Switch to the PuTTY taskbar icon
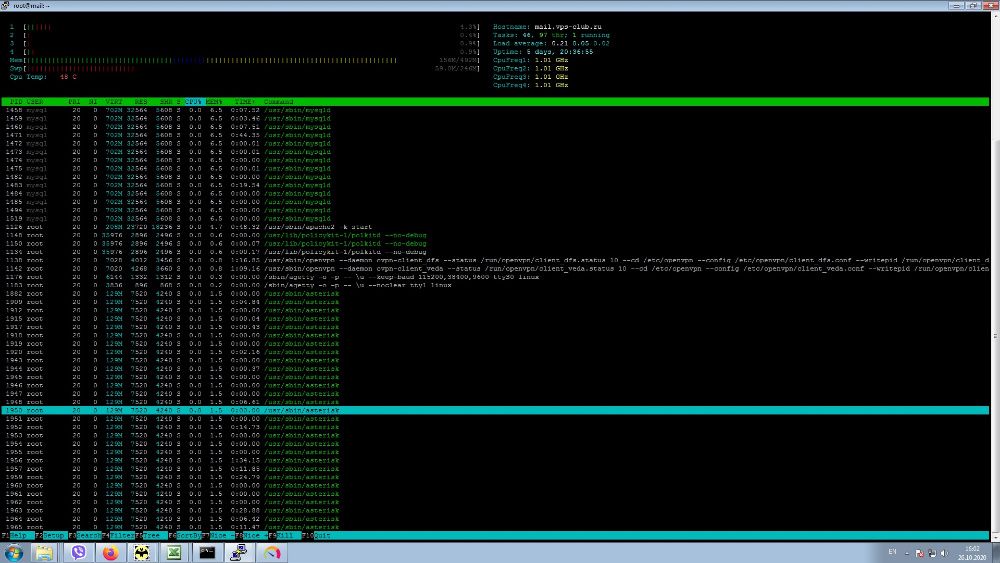Screen dimensions: 1000x563 click(239, 552)
